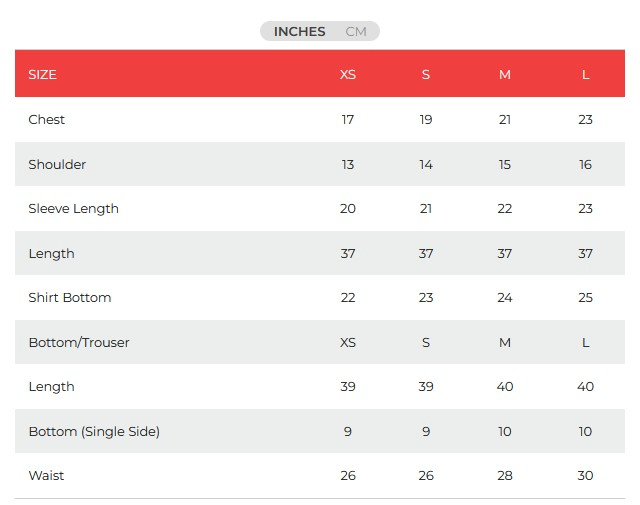Image resolution: width=640 pixels, height=505 pixels.
Task: Click the Chest row label
Action: (x=47, y=120)
